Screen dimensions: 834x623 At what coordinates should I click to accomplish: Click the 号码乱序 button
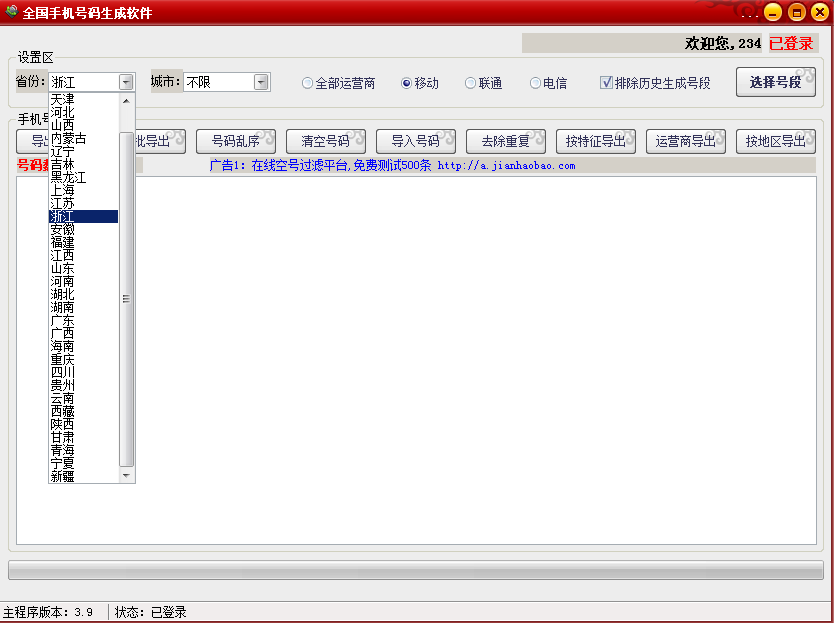coord(236,141)
